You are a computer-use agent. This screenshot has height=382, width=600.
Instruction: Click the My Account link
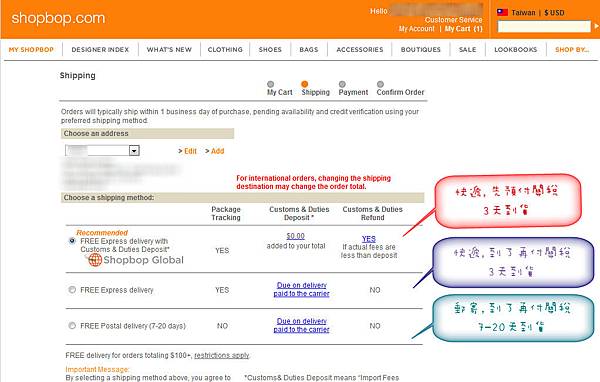[x=417, y=29]
